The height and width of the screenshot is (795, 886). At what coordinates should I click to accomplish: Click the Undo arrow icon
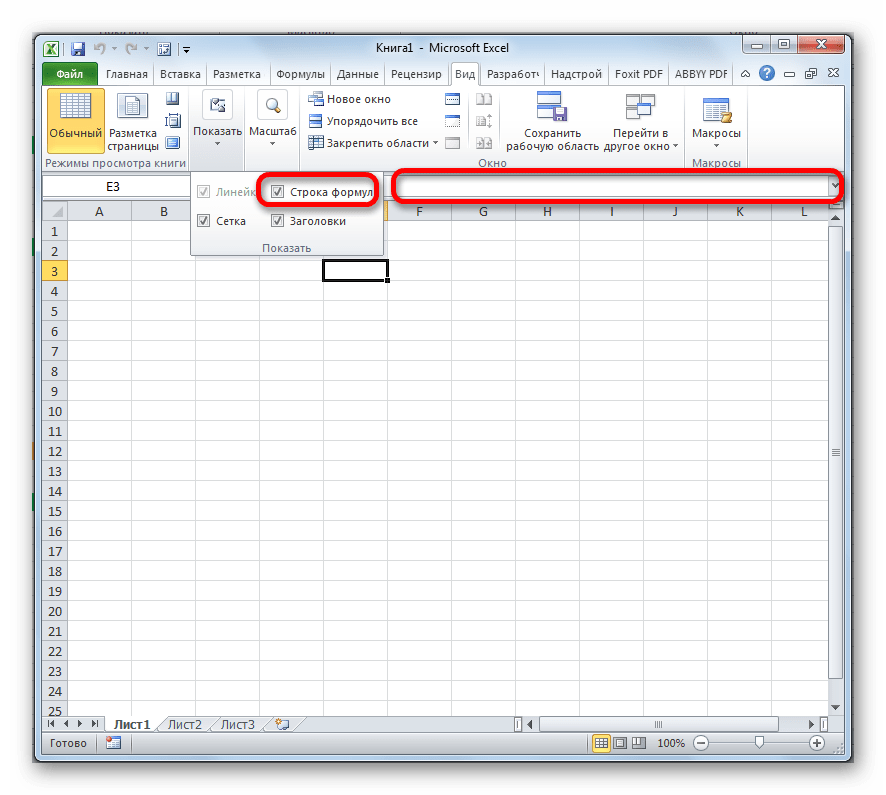[100, 49]
